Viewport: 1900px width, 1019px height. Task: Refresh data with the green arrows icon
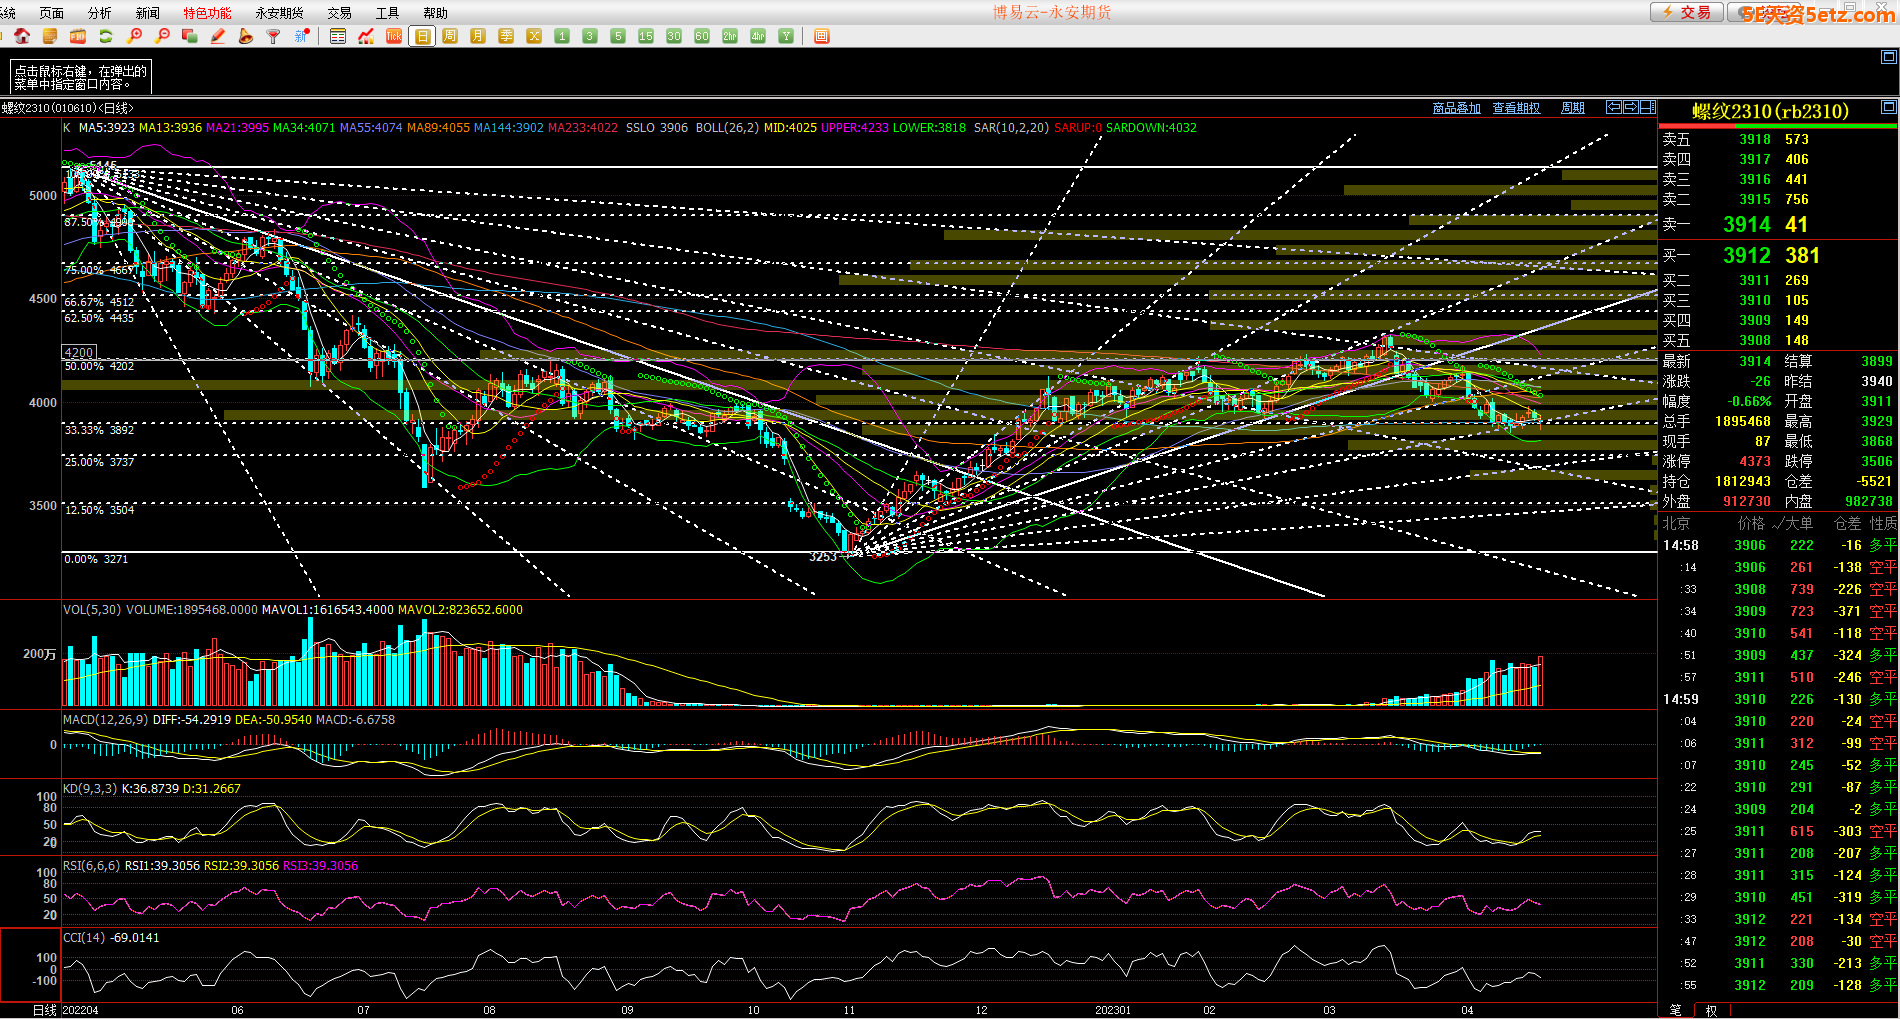106,36
